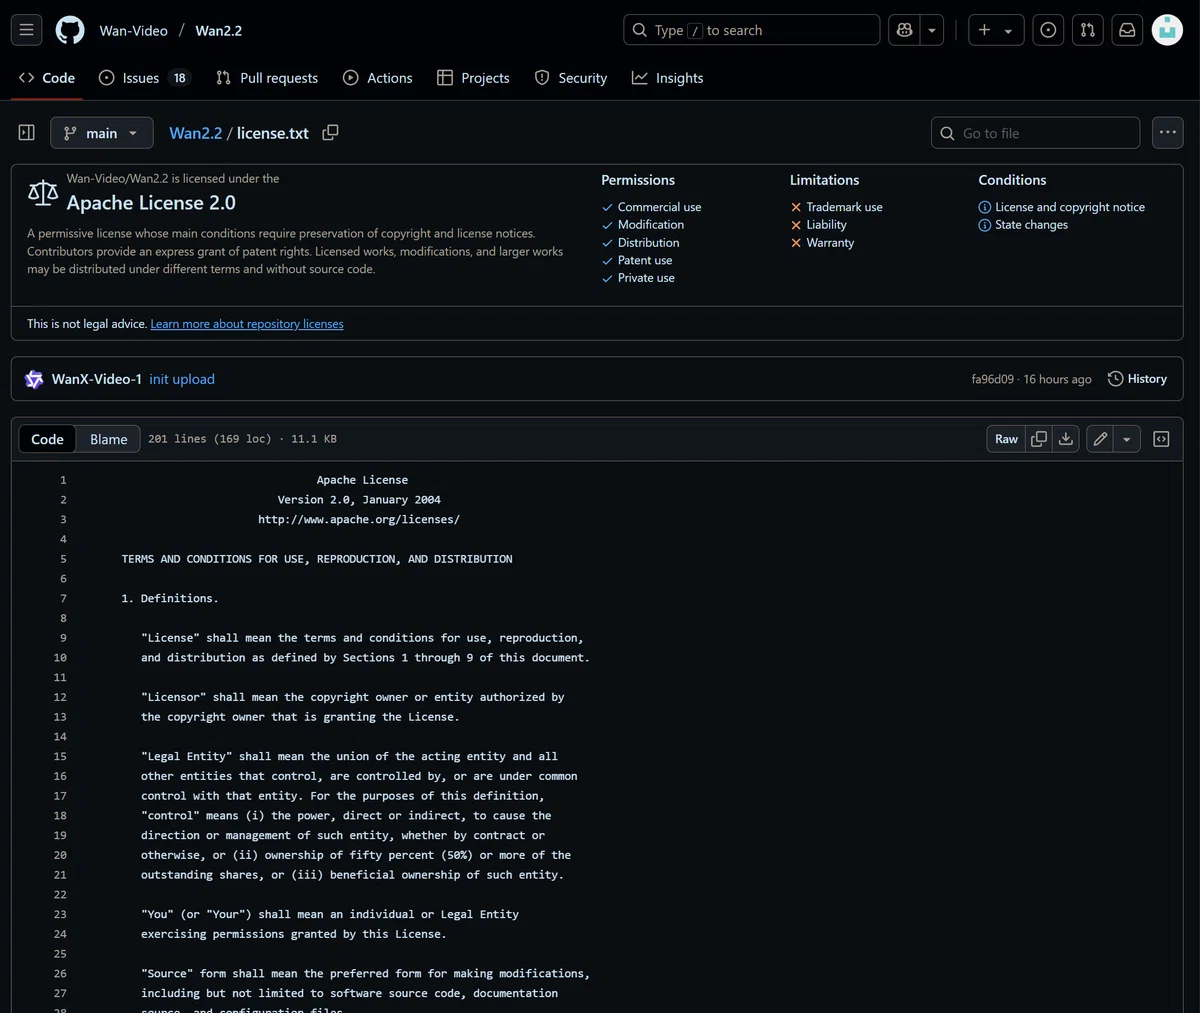Select line number 15
Viewport: 1200px width, 1013px height.
pyautogui.click(x=60, y=756)
